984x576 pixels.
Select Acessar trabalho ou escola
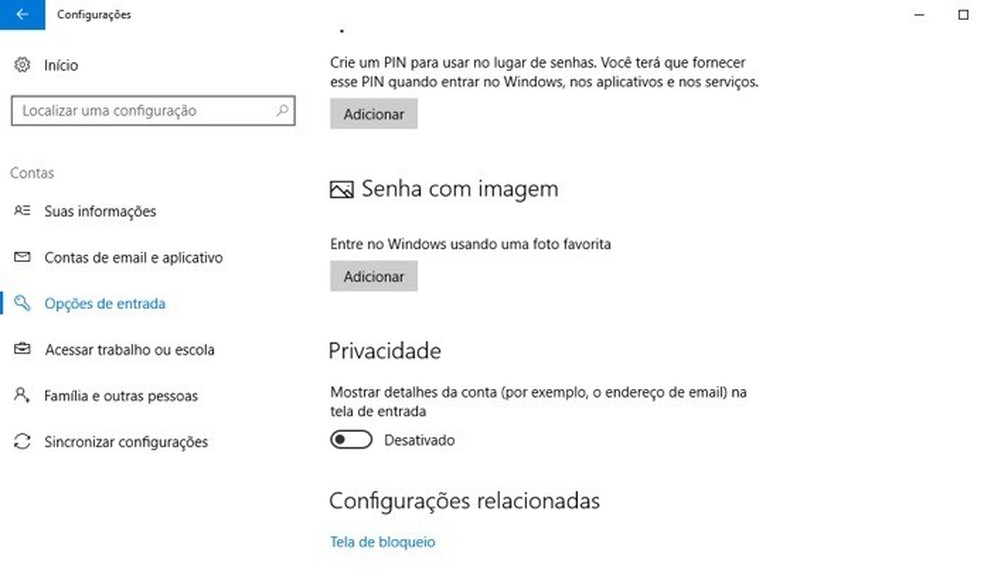(x=129, y=350)
